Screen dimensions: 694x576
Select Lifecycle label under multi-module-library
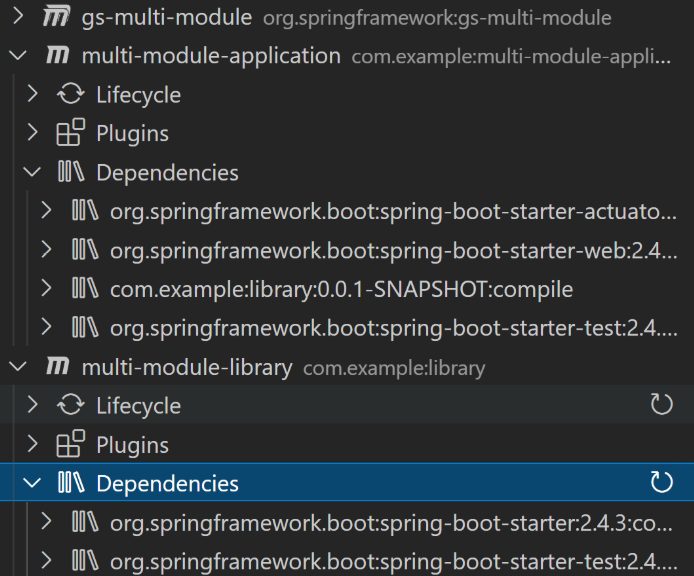tap(139, 406)
